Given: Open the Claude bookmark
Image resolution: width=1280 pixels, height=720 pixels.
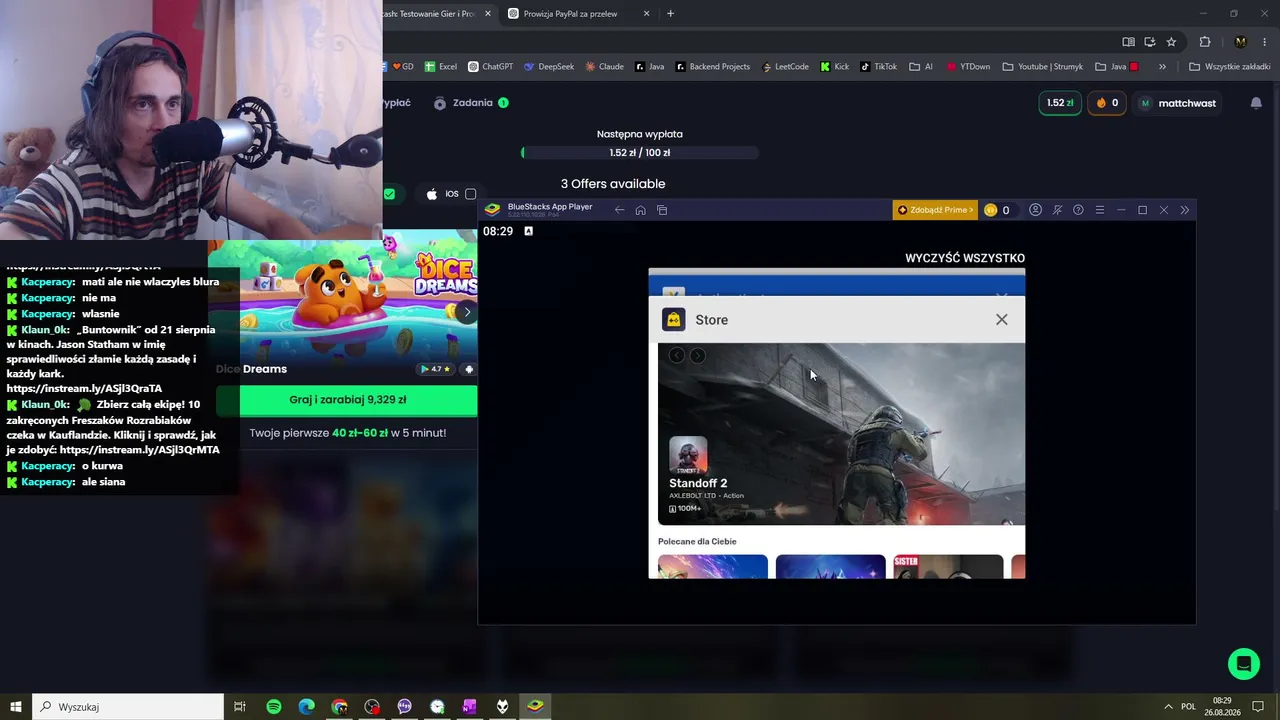Looking at the screenshot, I should (605, 67).
